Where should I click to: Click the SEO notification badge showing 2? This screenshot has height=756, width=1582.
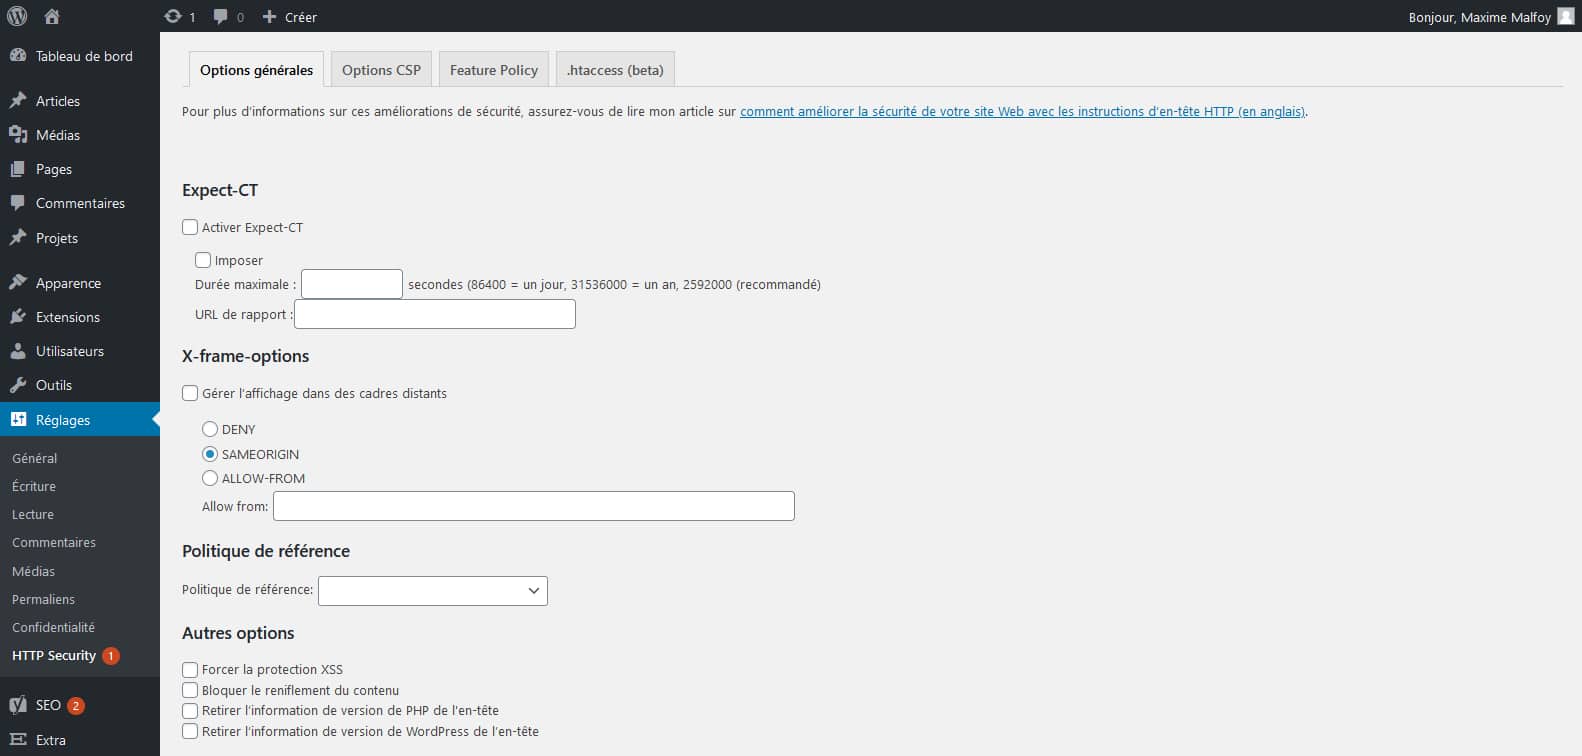[x=76, y=705]
